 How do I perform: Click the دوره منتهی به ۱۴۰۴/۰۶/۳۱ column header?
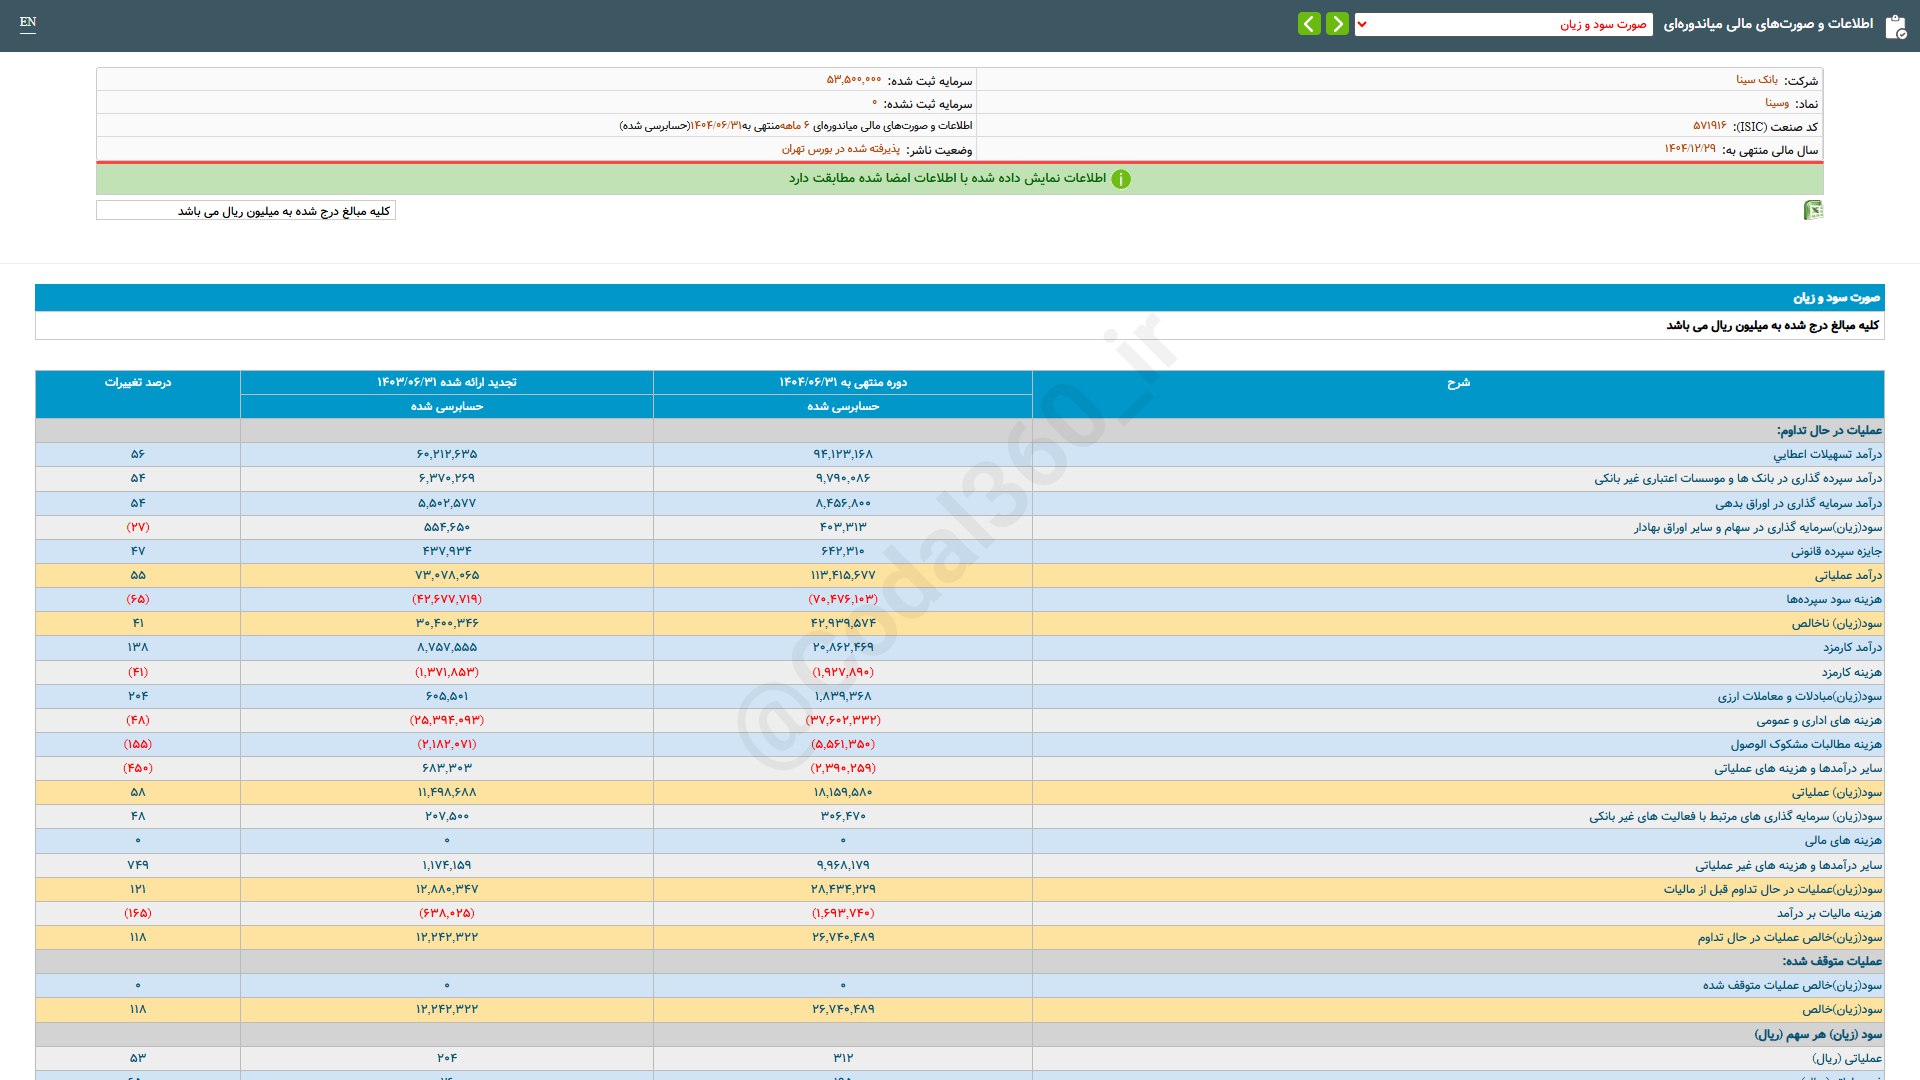(x=843, y=383)
